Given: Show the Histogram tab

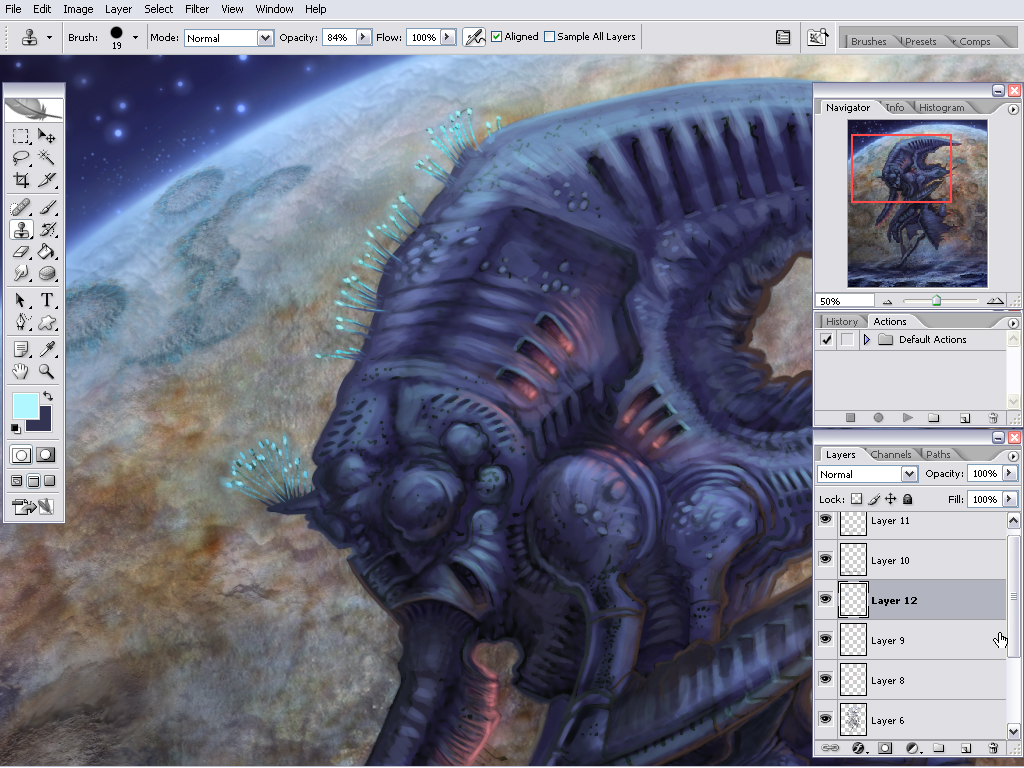Looking at the screenshot, I should click(x=942, y=108).
